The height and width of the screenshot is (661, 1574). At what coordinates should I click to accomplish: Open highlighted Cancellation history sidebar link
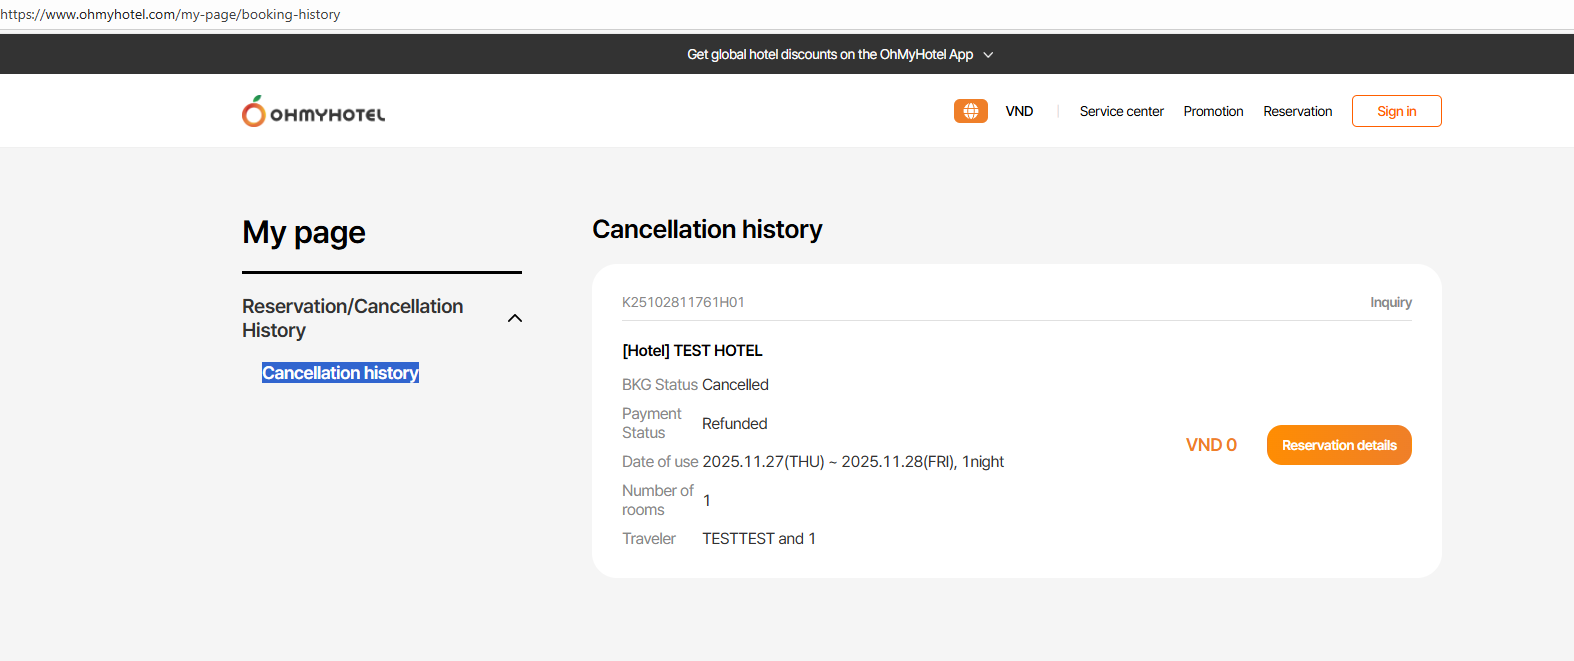pos(340,373)
